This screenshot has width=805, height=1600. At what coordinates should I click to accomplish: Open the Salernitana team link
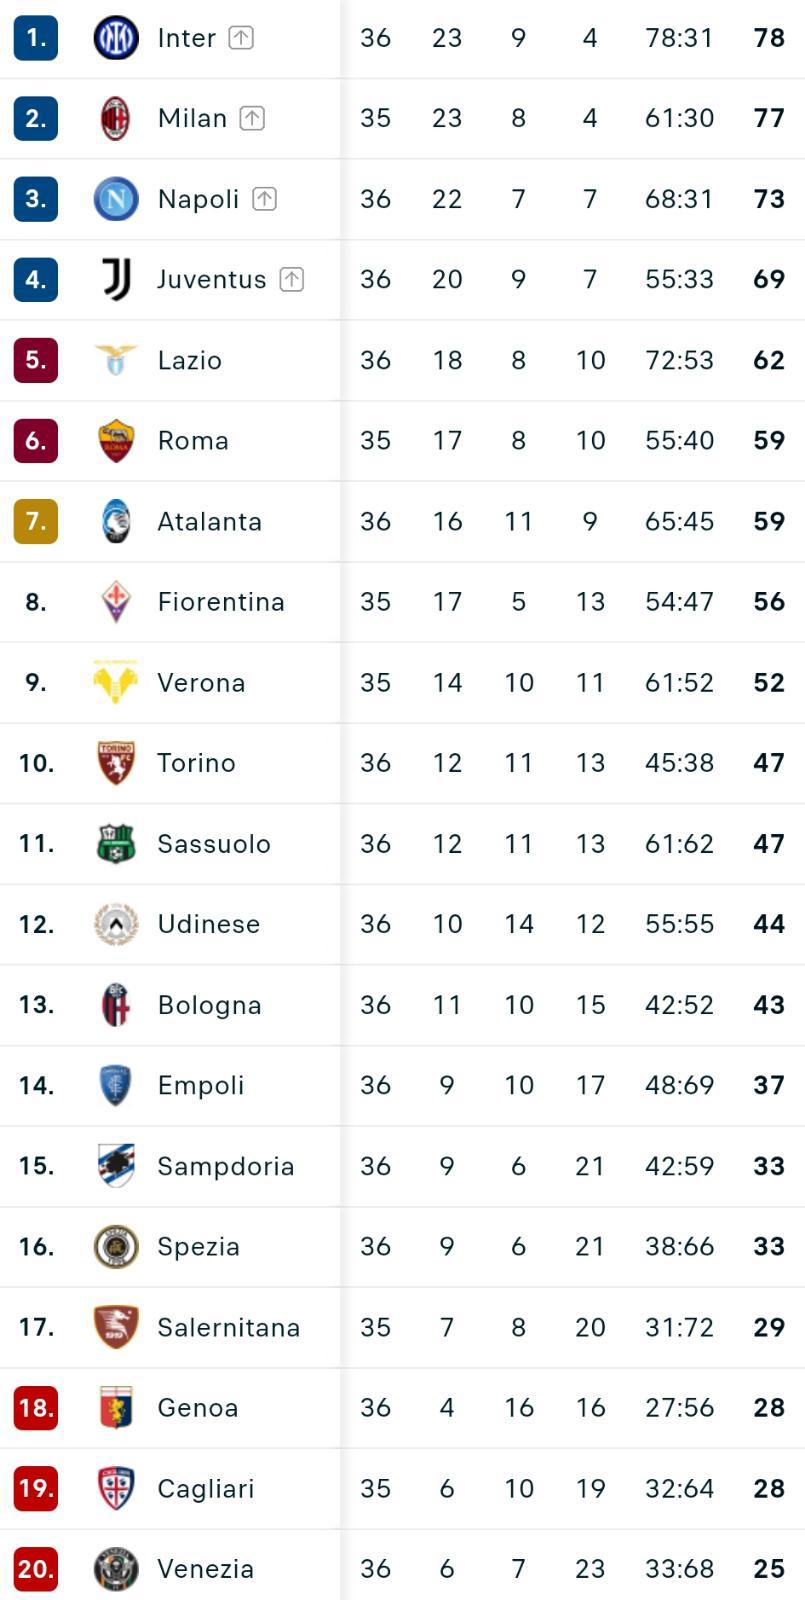pyautogui.click(x=228, y=1328)
